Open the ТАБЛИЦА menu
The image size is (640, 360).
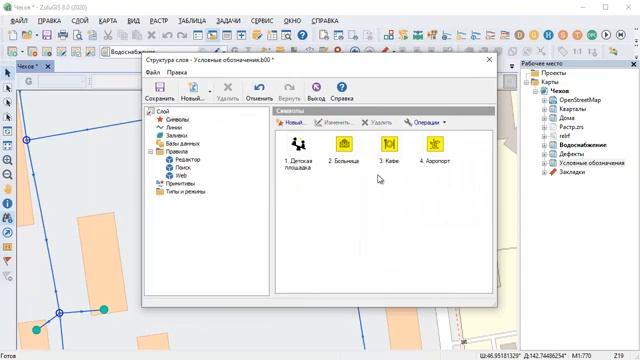click(192, 21)
